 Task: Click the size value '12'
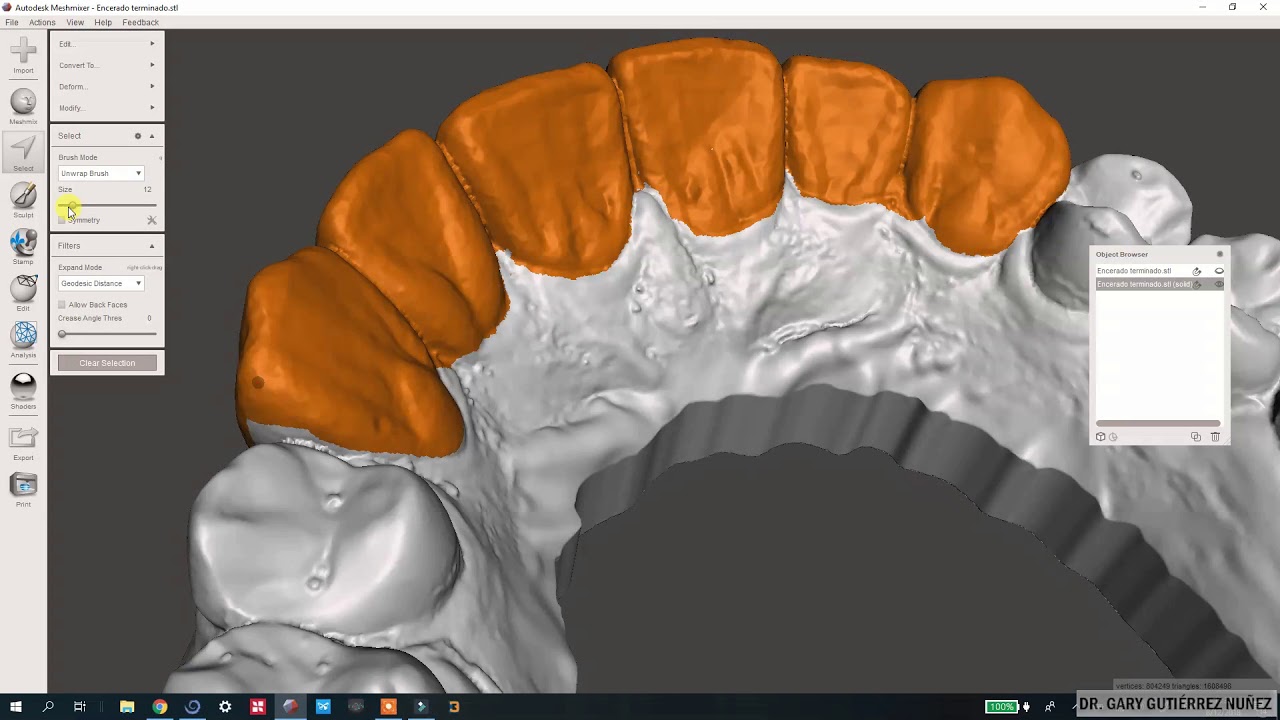point(147,190)
